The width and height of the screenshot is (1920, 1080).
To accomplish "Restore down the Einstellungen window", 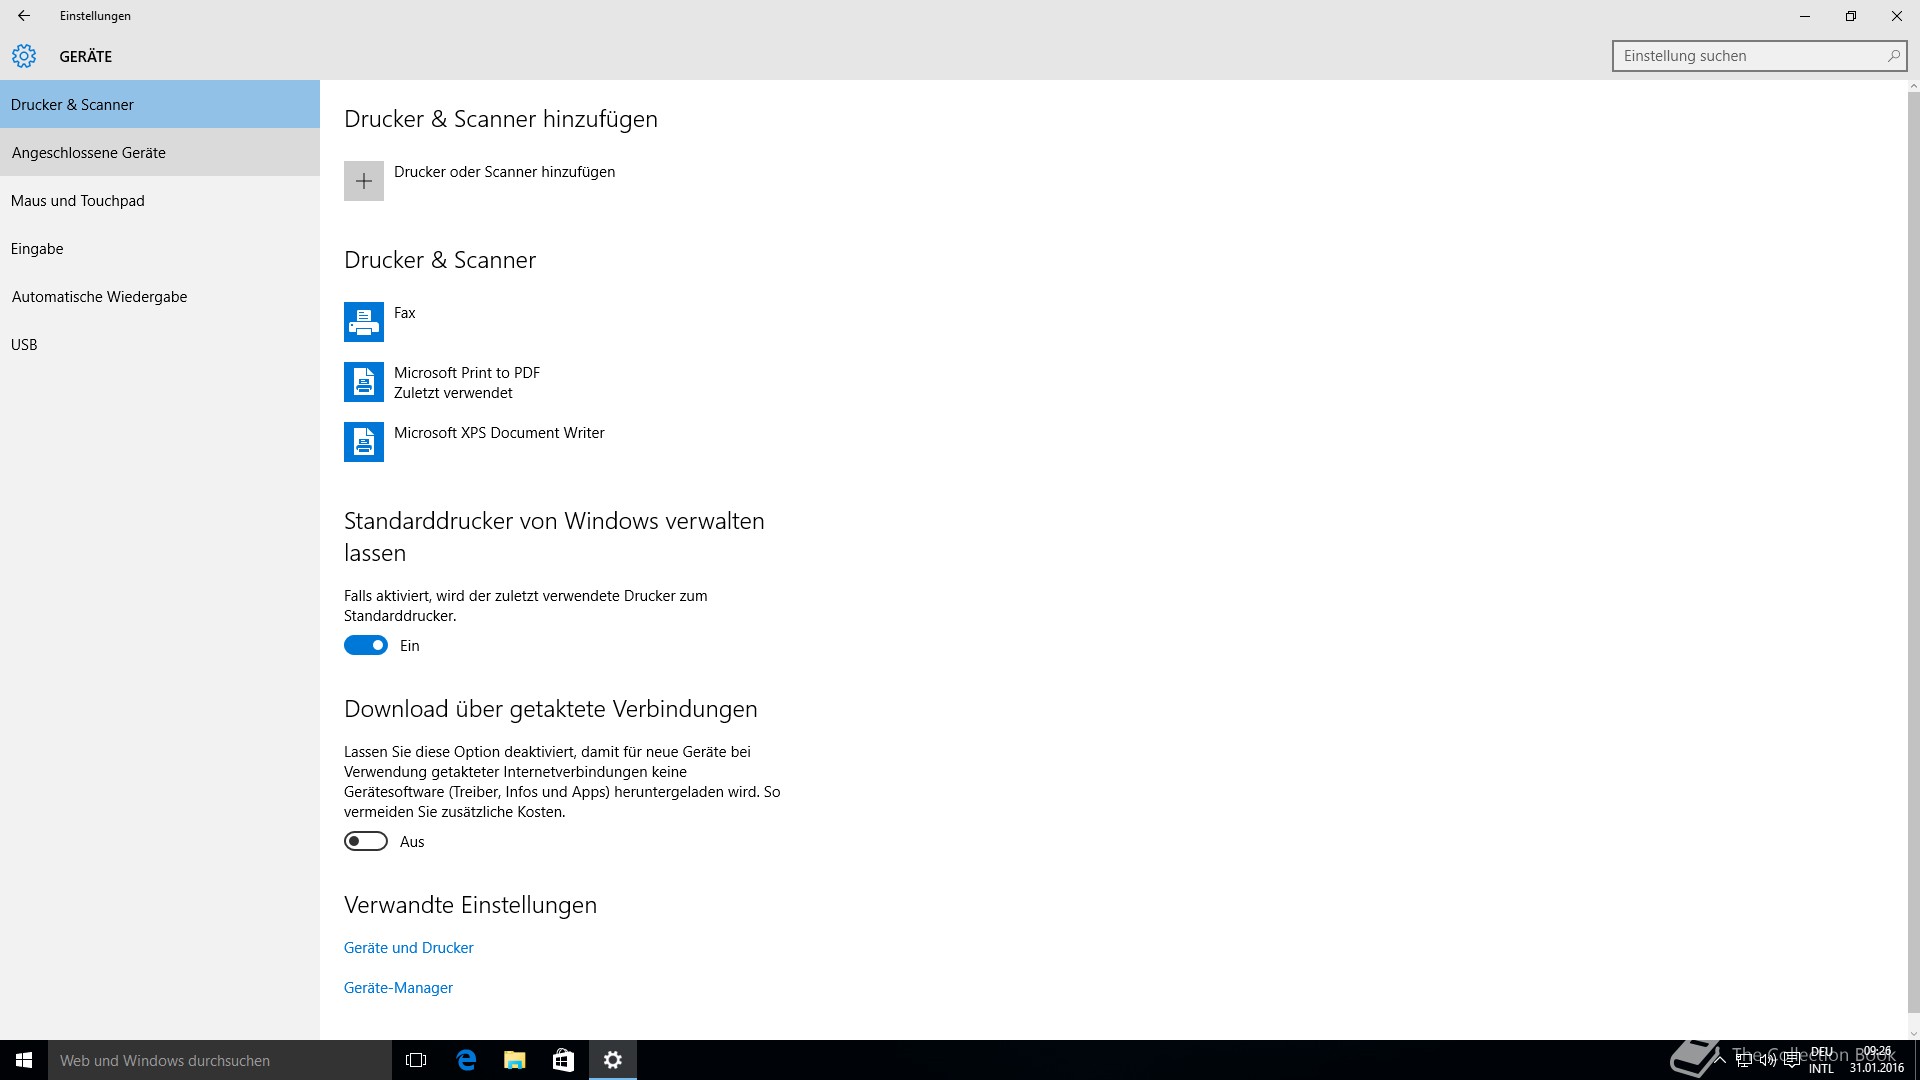I will [x=1851, y=16].
